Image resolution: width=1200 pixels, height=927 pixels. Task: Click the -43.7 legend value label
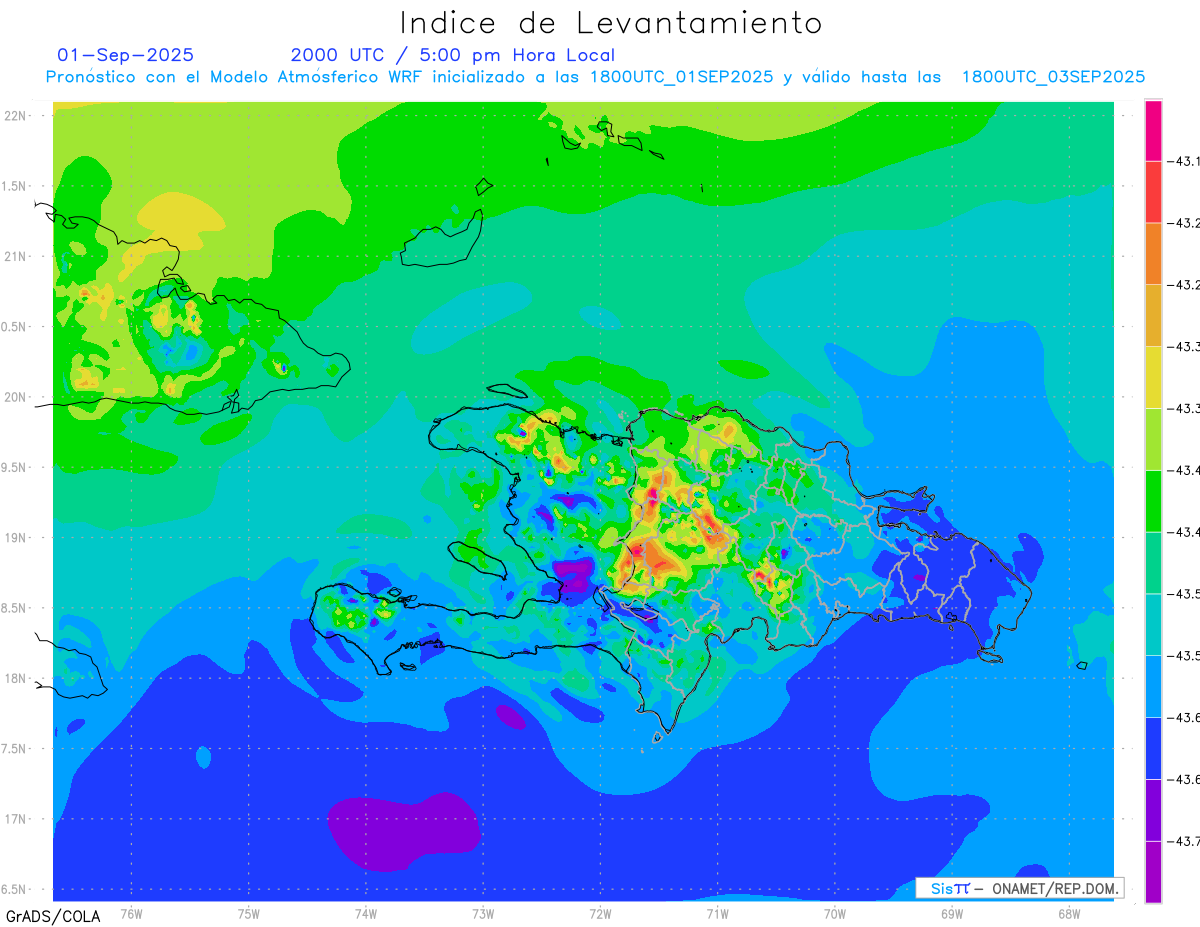pyautogui.click(x=1186, y=842)
